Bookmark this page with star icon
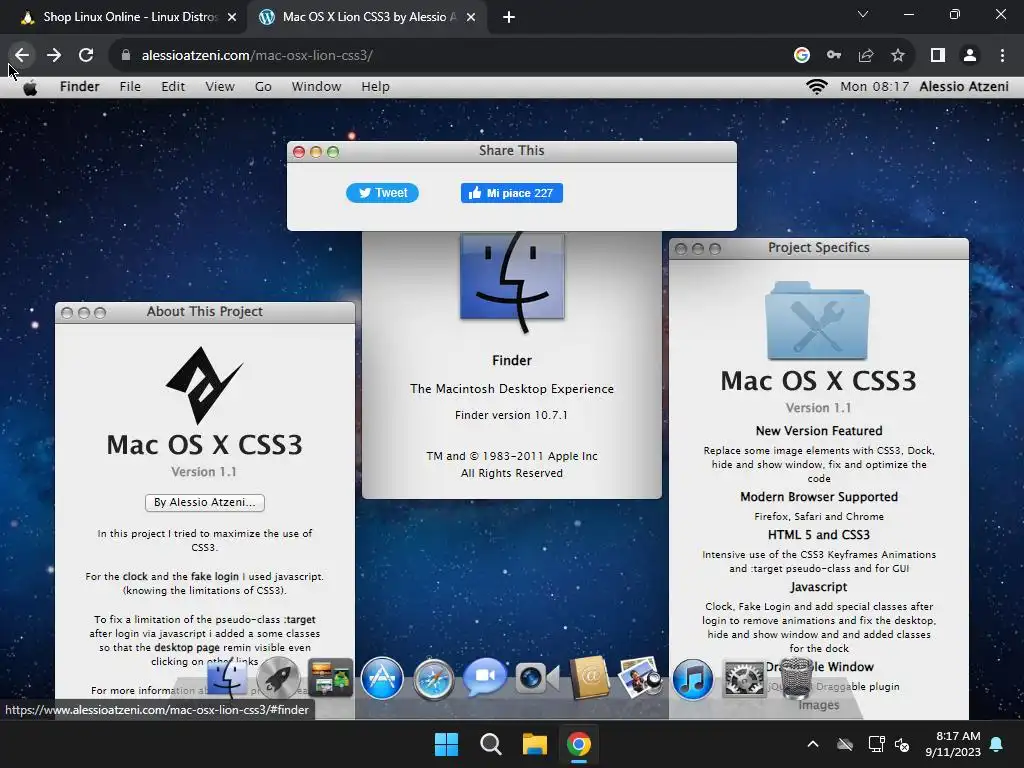 [898, 56]
